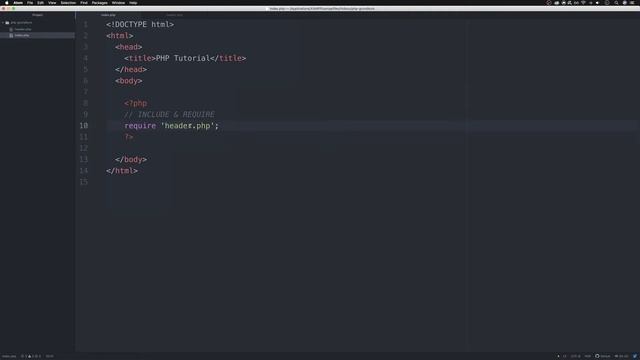Open header.php in the project tree
640x360 pixels.
point(23,29)
